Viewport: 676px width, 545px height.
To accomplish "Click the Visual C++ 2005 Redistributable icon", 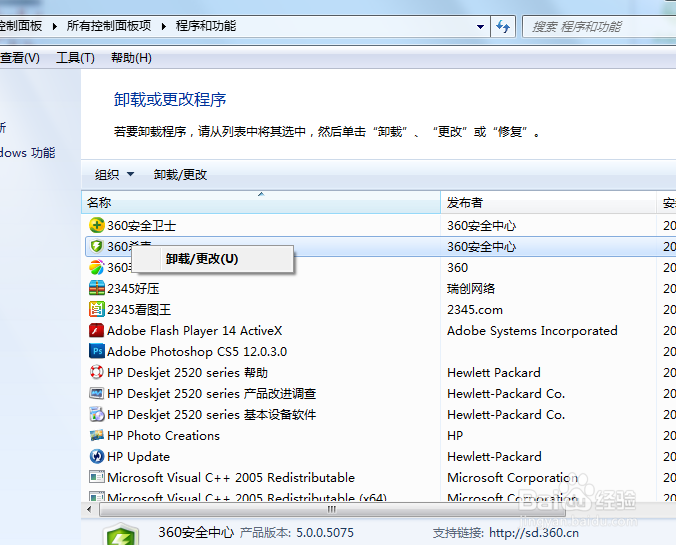I will click(x=97, y=477).
